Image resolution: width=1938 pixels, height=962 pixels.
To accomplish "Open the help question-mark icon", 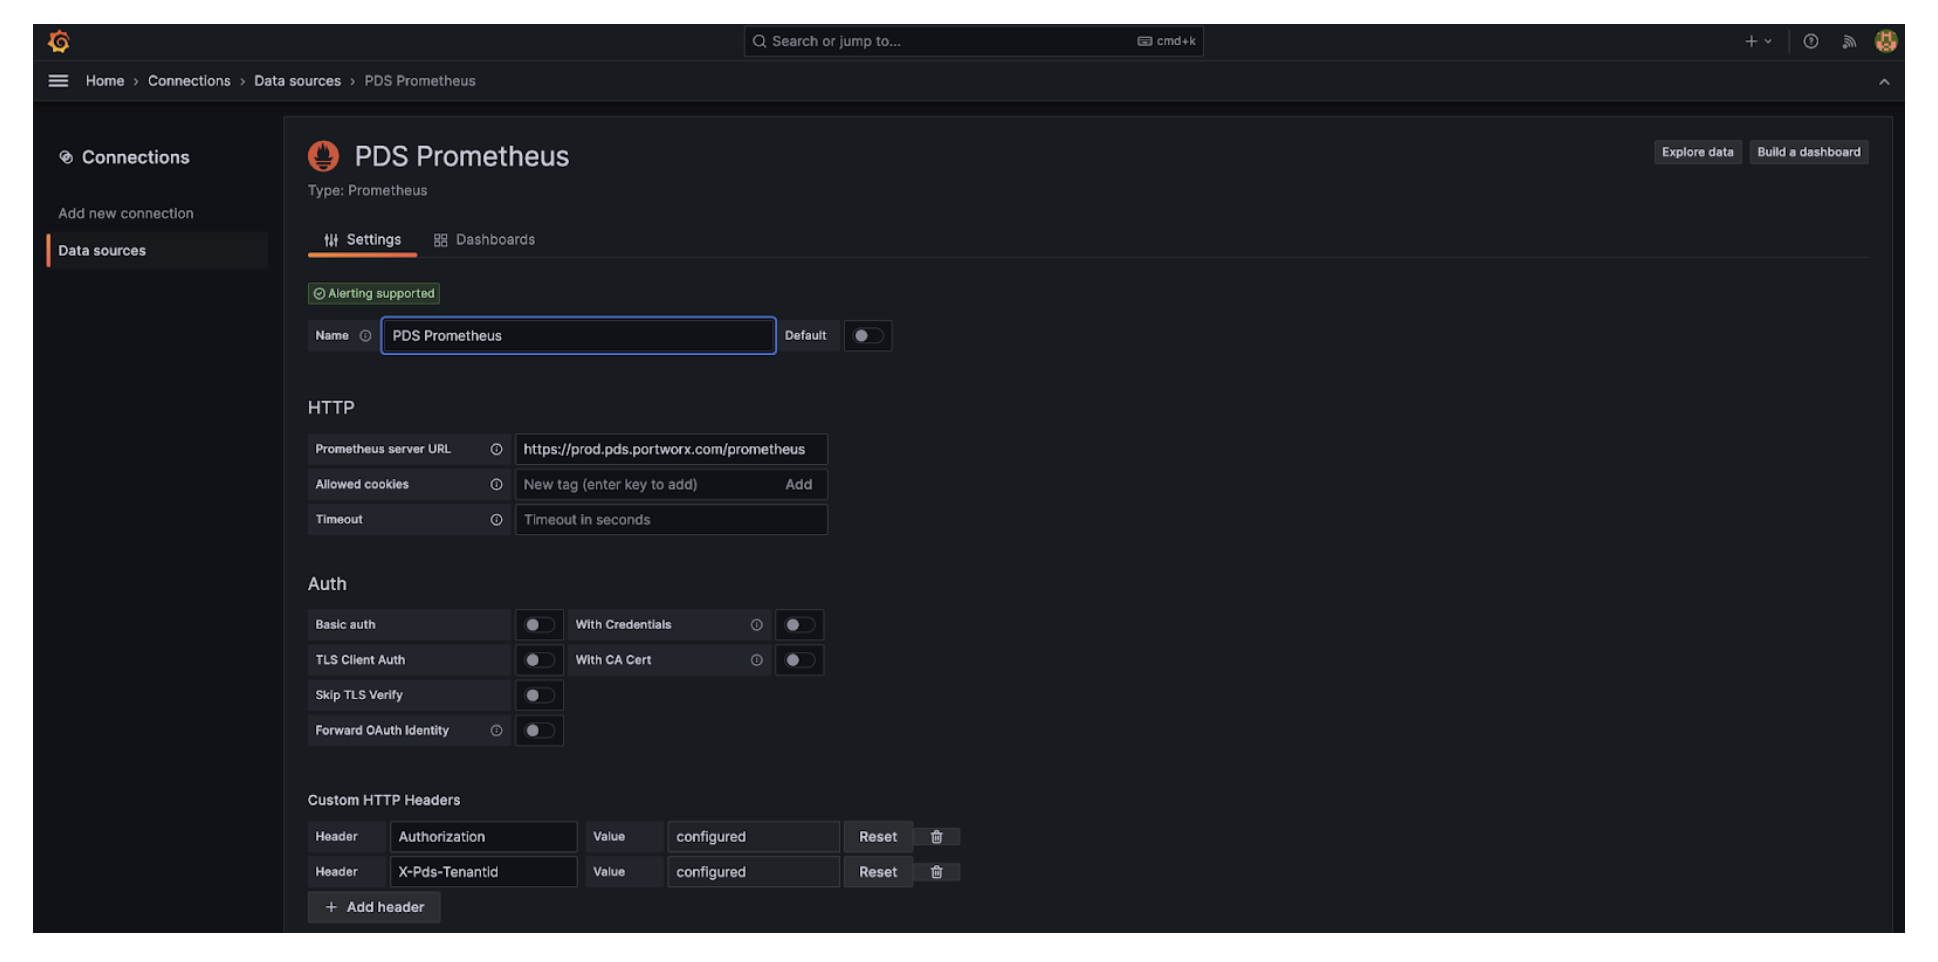I will [x=1811, y=41].
